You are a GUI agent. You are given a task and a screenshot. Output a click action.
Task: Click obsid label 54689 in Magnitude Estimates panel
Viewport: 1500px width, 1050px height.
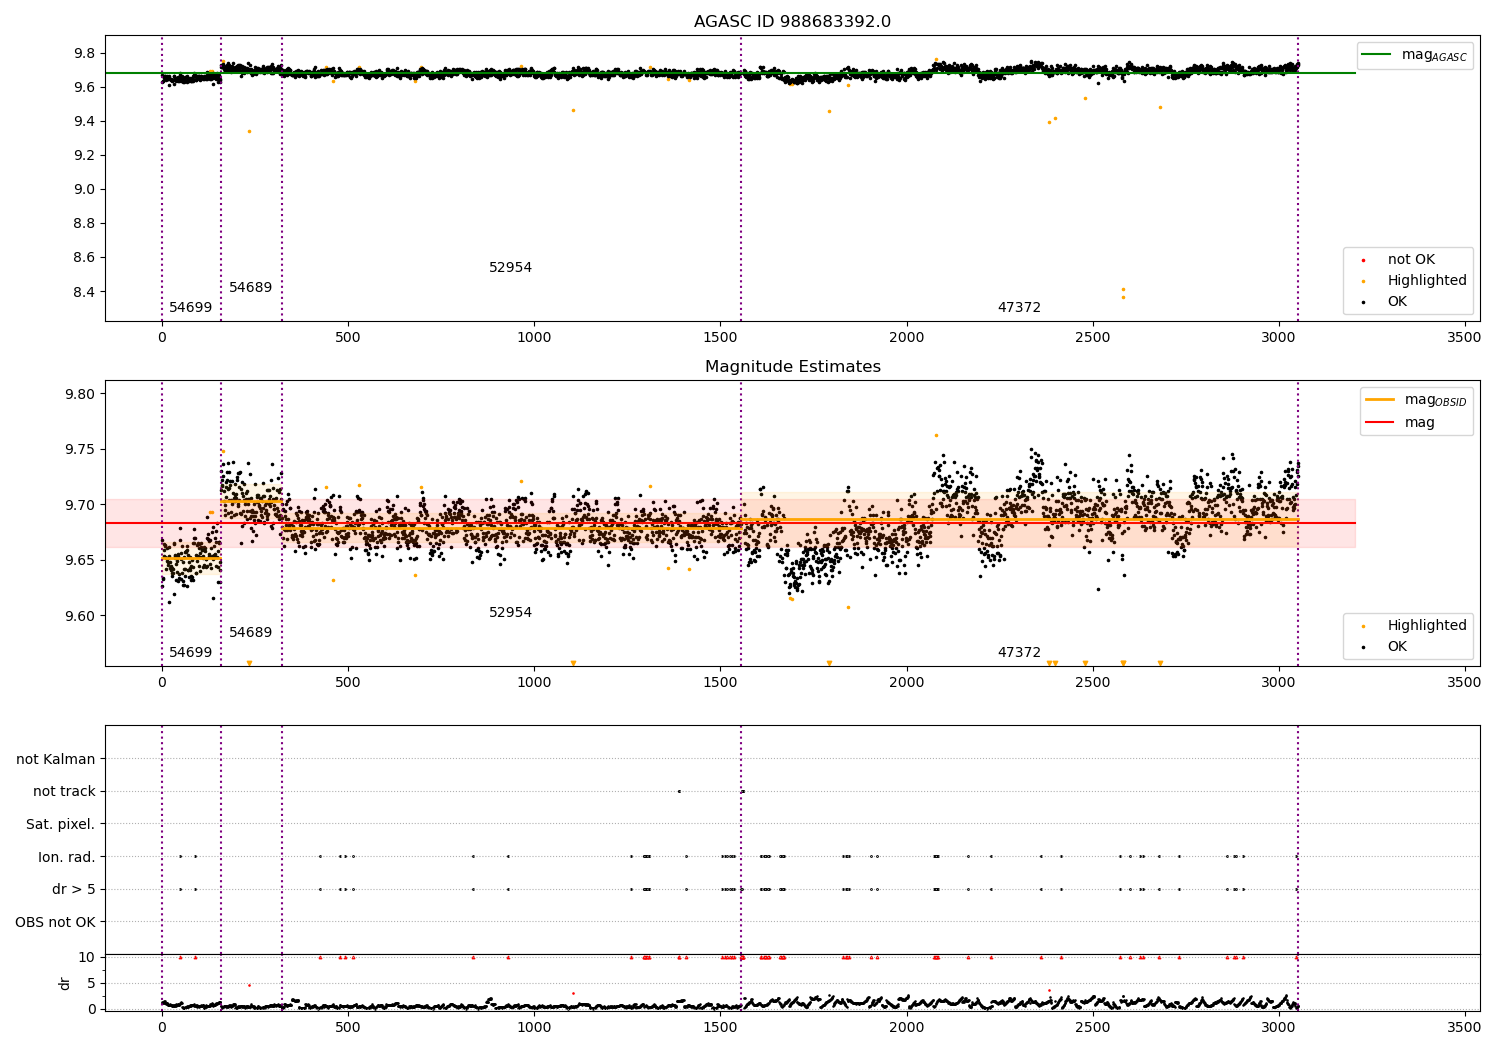tap(250, 633)
